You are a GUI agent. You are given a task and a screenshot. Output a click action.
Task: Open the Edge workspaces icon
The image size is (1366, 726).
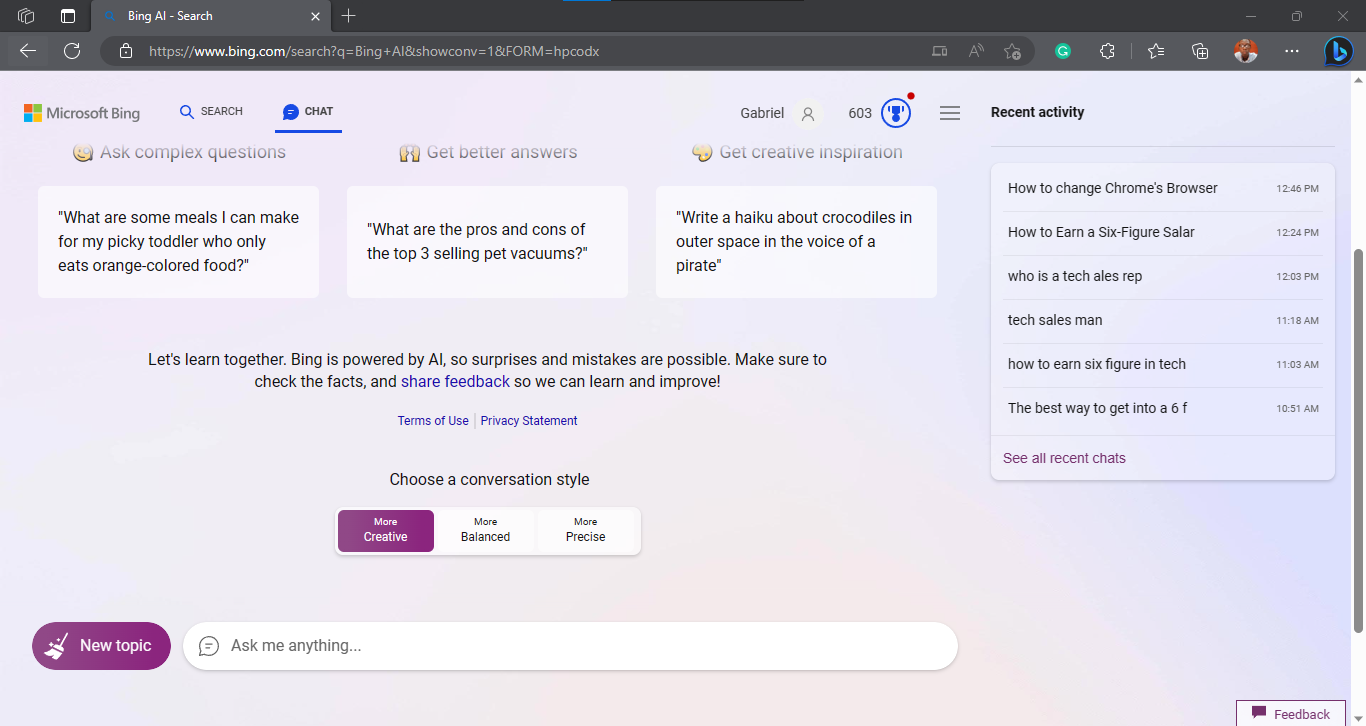27,16
